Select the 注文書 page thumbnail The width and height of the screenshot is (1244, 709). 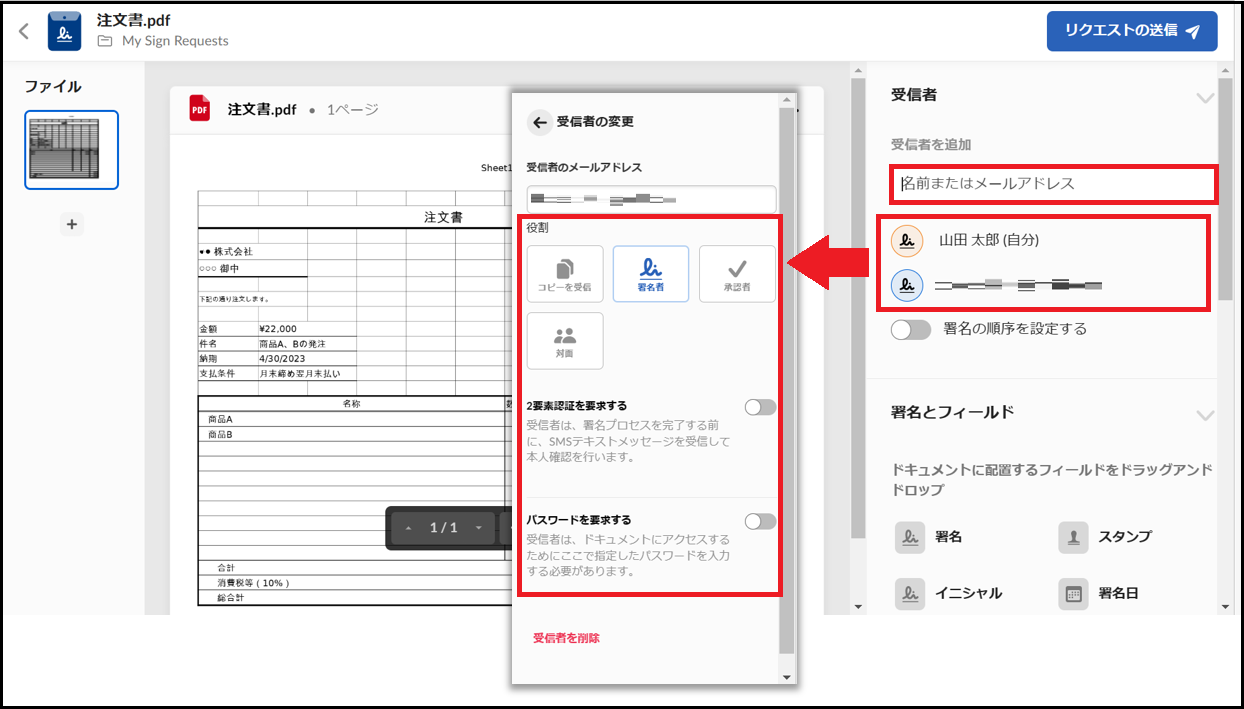(x=72, y=150)
